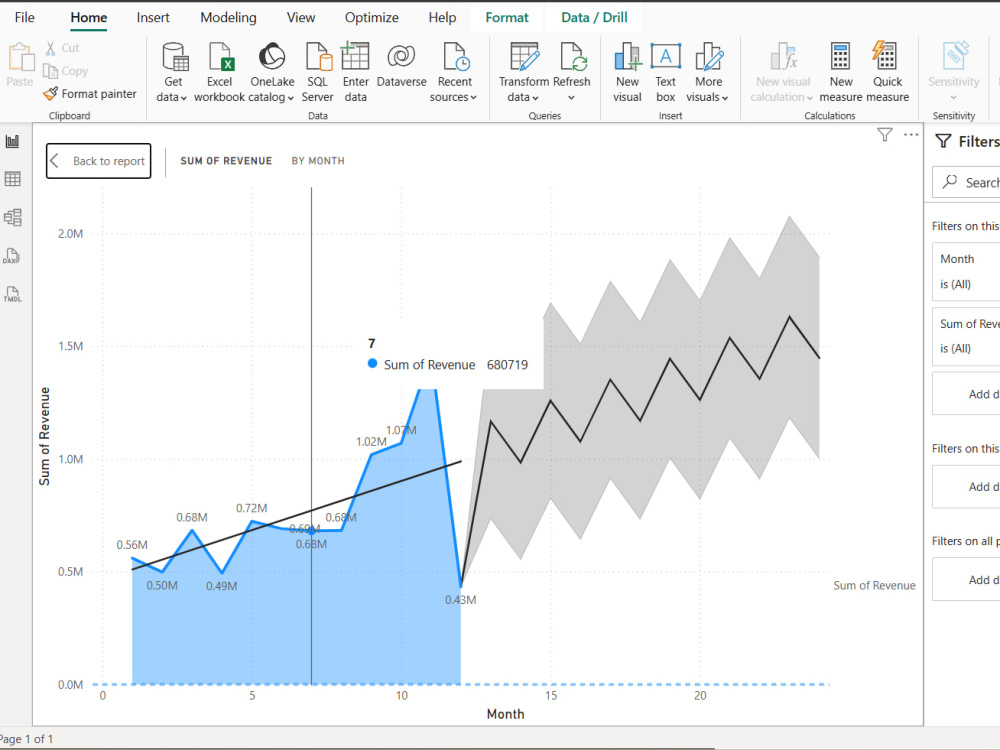Open TMDL view in sidebar
This screenshot has height=750, width=1000.
point(12,294)
